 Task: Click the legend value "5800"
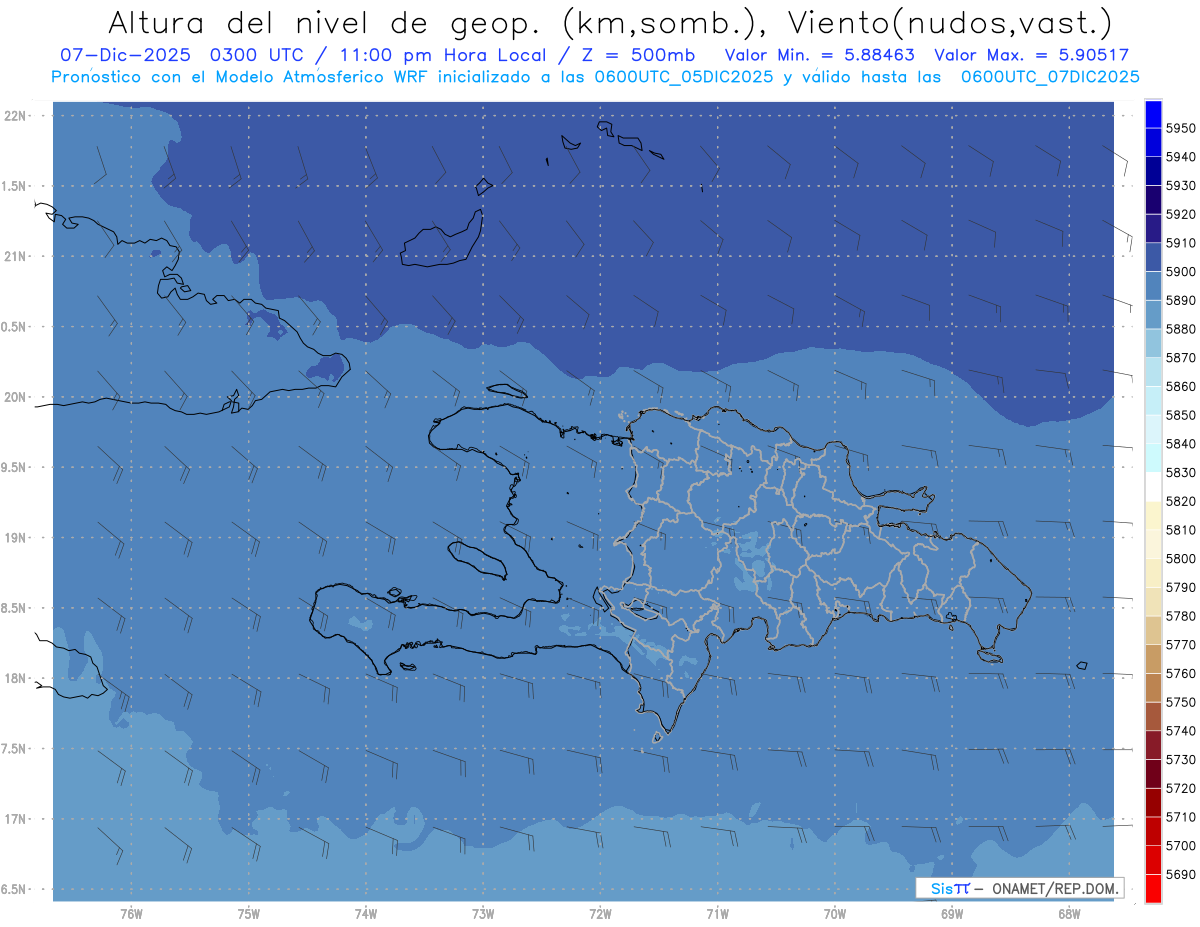pos(1181,559)
